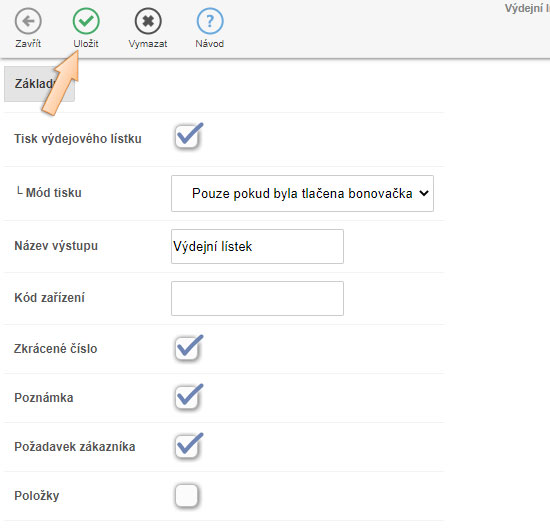Focus the empty Kód zařízení field
Viewport: 550px width, 529px height.
(x=257, y=298)
